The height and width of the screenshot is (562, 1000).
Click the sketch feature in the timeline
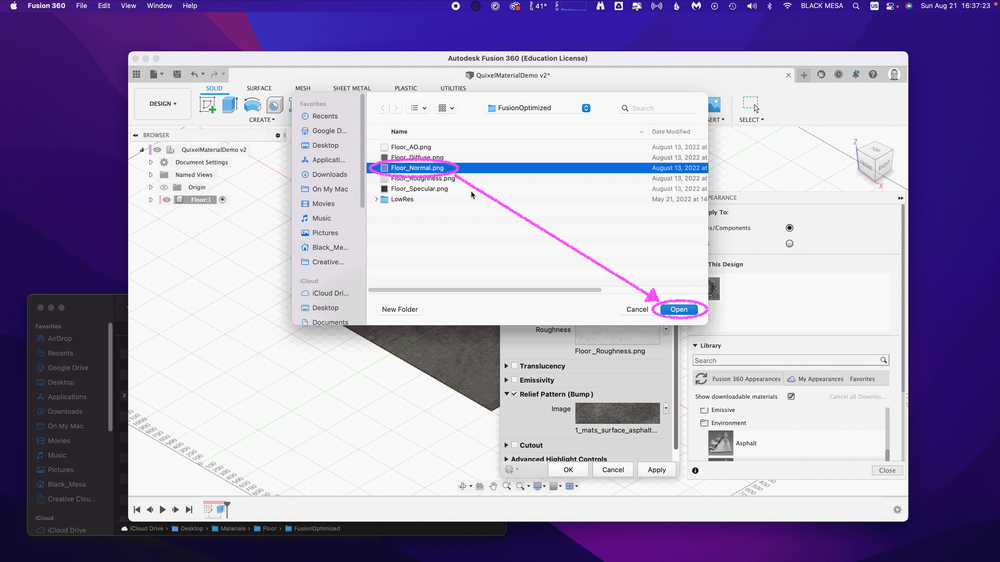pos(208,509)
